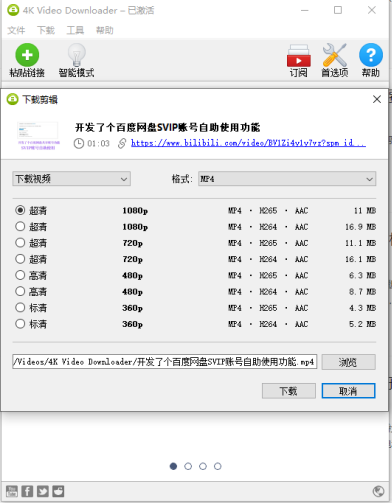Maximize the 4K Video Downloader window
The width and height of the screenshot is (392, 503).
(338, 10)
